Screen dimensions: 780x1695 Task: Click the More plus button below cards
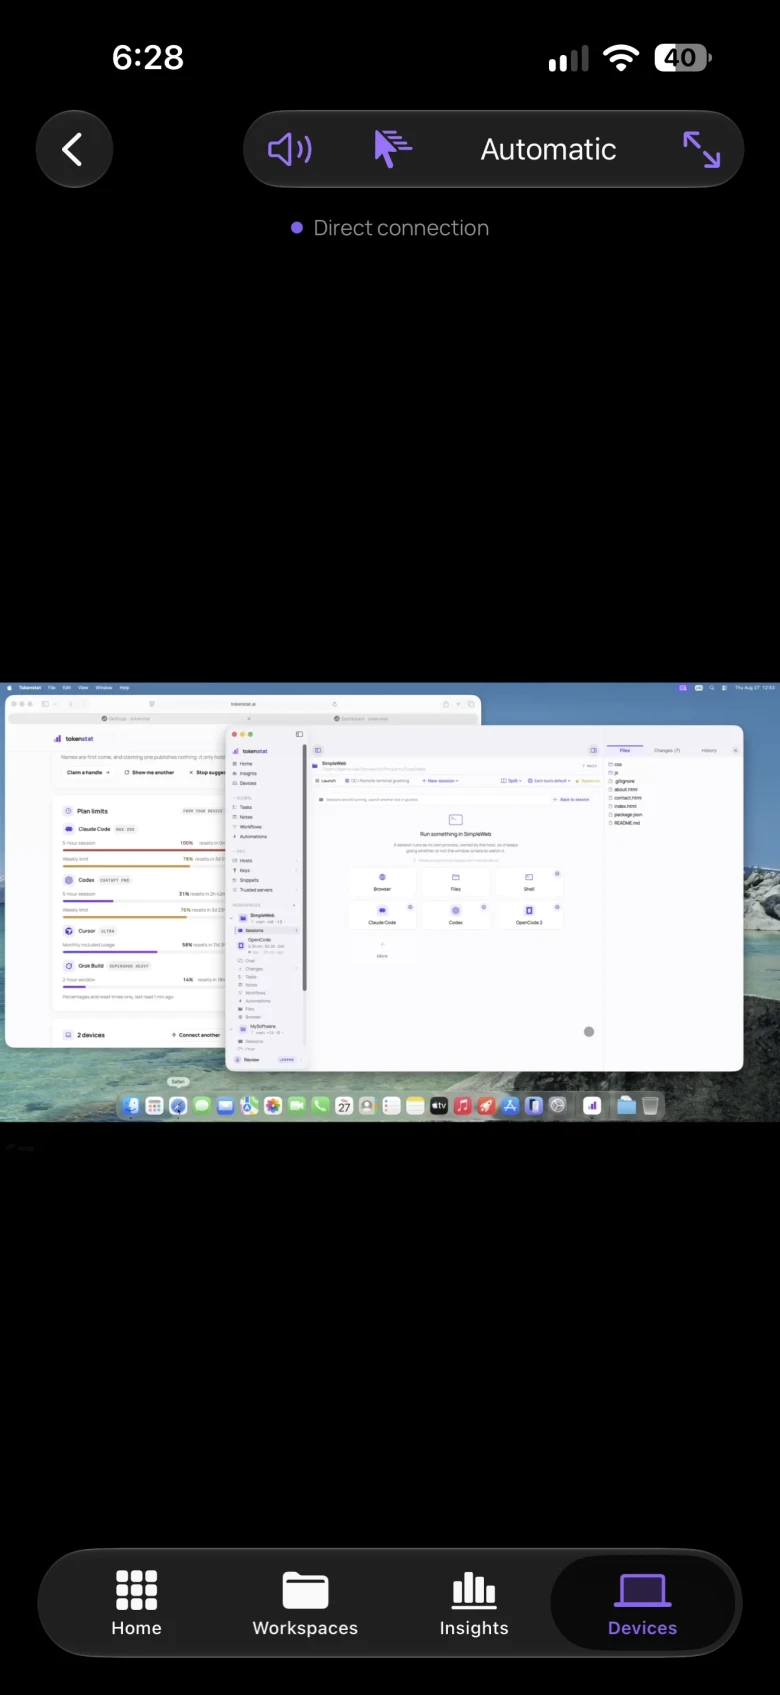click(382, 949)
